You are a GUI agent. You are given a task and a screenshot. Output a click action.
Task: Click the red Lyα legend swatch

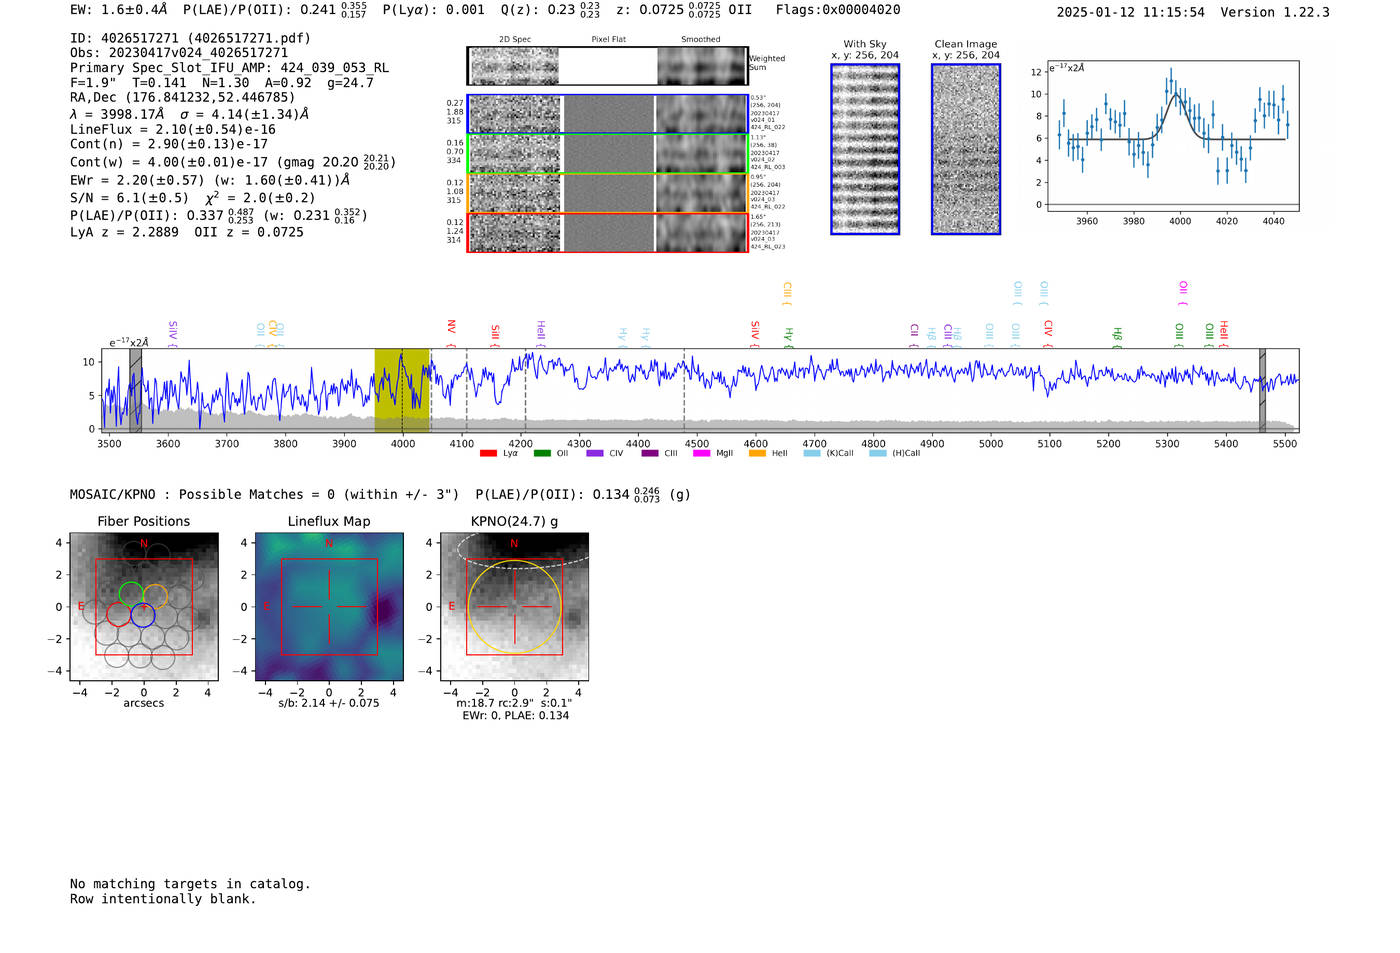click(x=488, y=453)
